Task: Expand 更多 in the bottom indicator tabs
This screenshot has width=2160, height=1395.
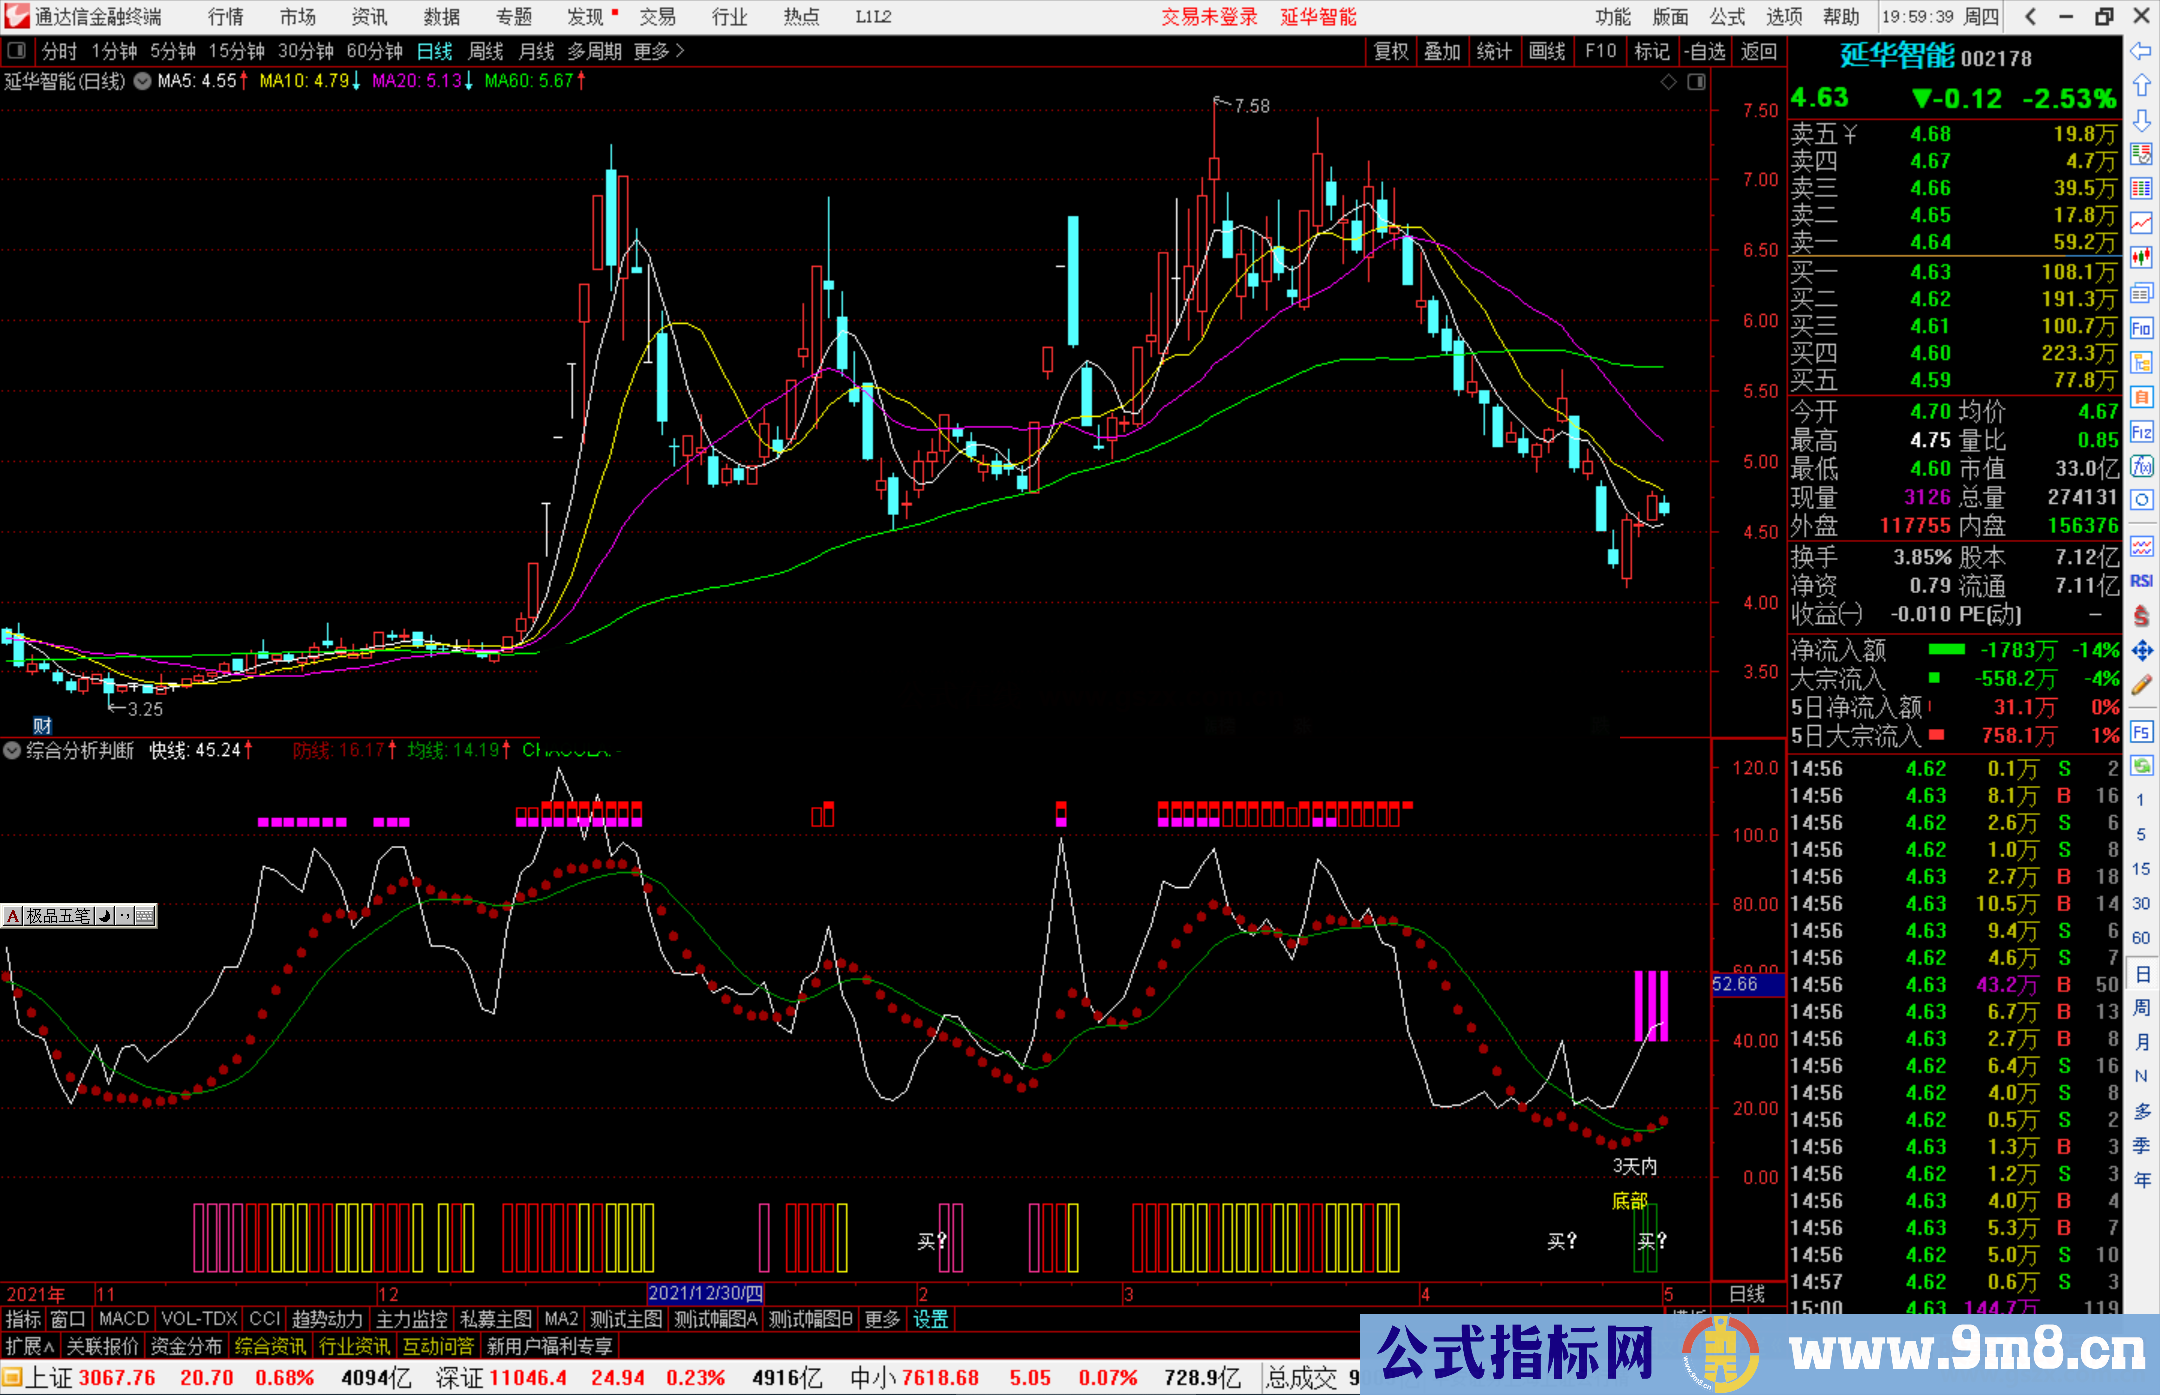Action: (x=882, y=1320)
